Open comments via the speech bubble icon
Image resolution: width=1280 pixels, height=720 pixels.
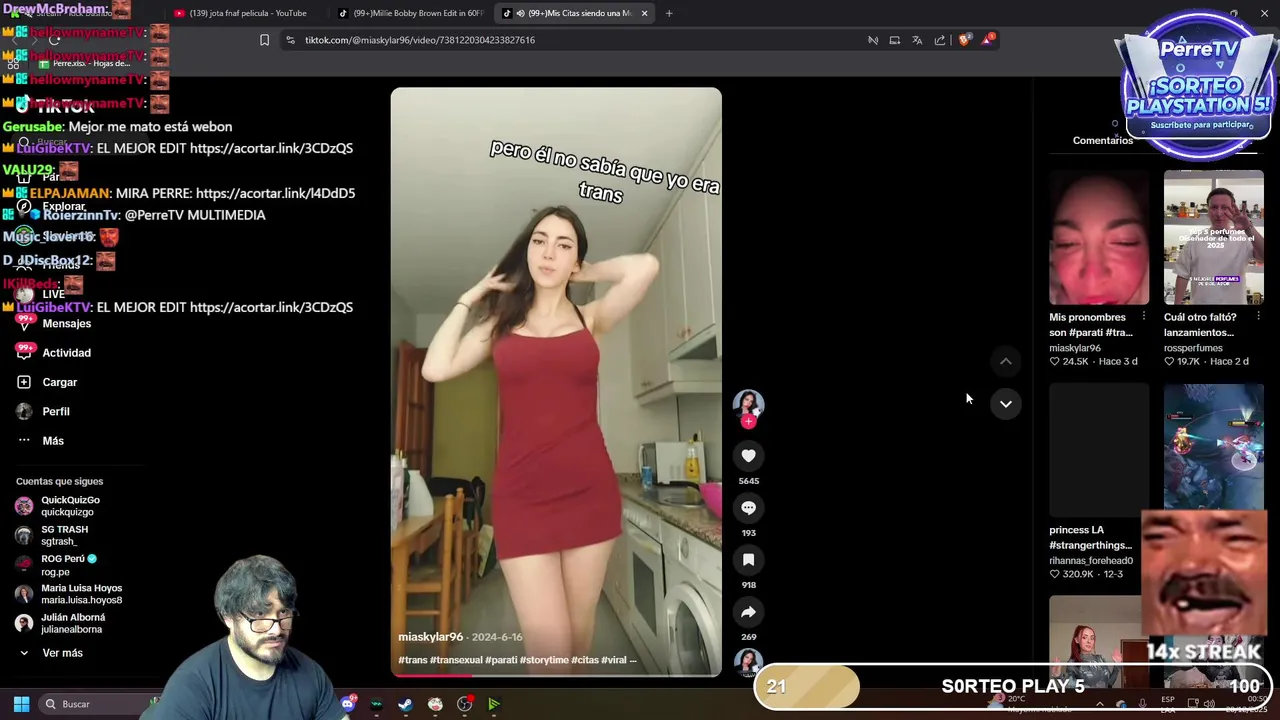point(748,508)
